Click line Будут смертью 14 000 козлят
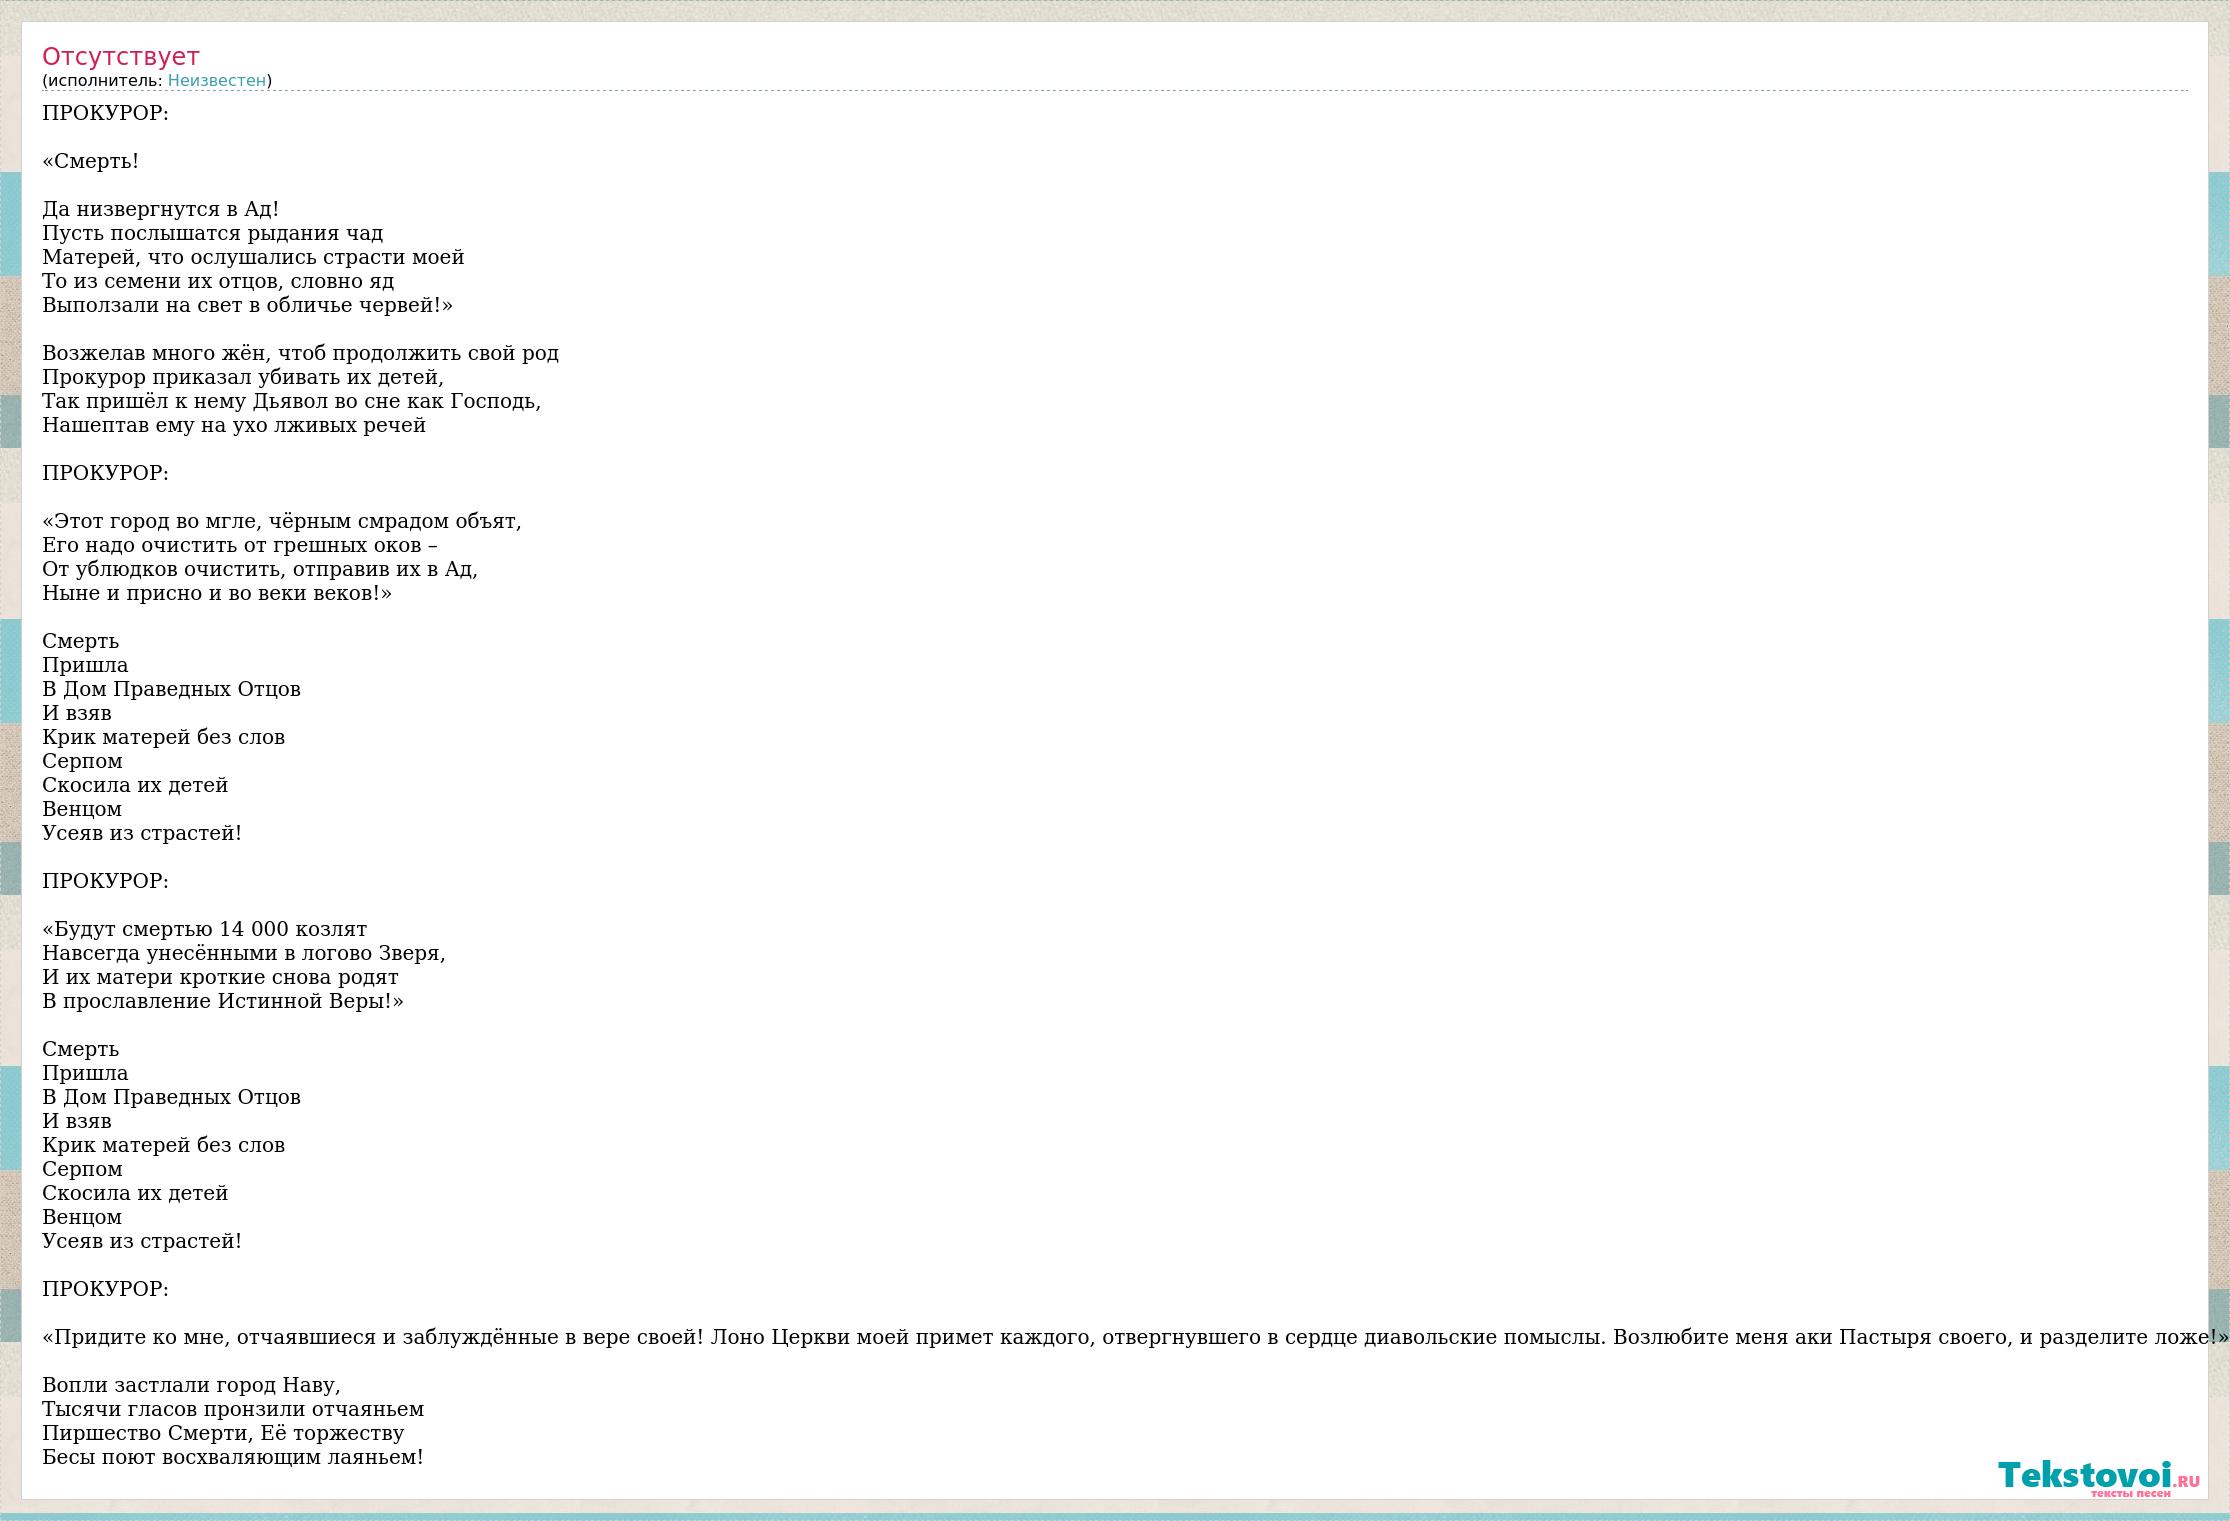This screenshot has width=2230, height=1521. coord(205,929)
